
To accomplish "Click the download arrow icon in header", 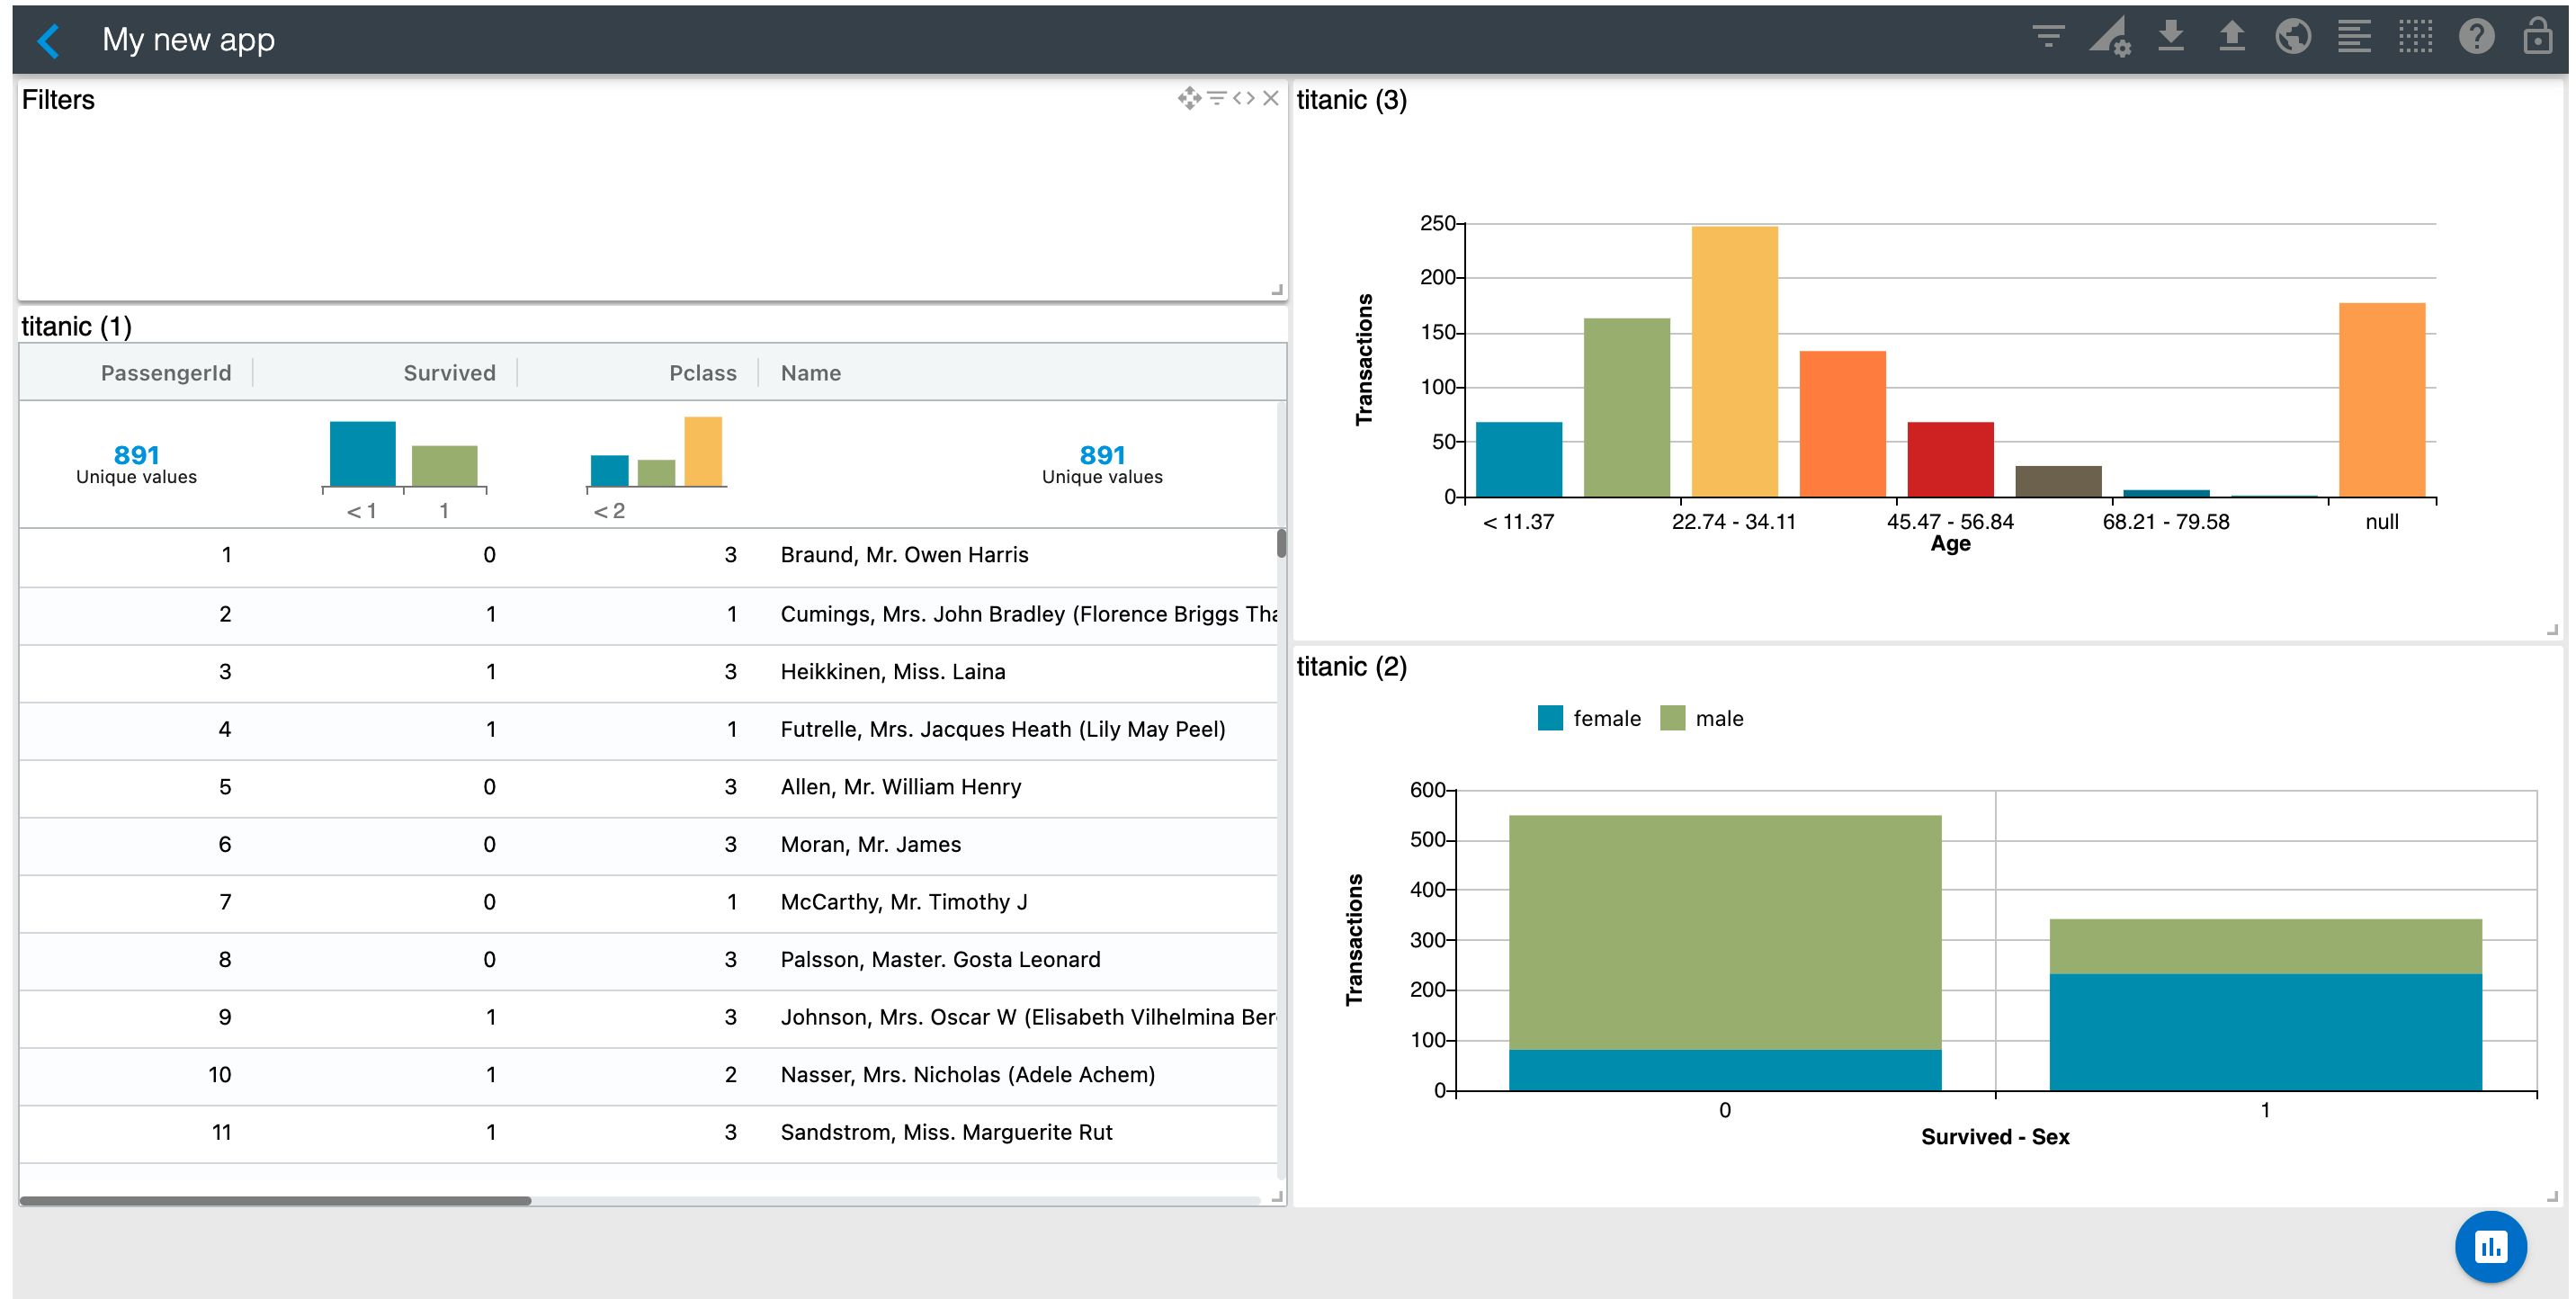I will click(2170, 38).
